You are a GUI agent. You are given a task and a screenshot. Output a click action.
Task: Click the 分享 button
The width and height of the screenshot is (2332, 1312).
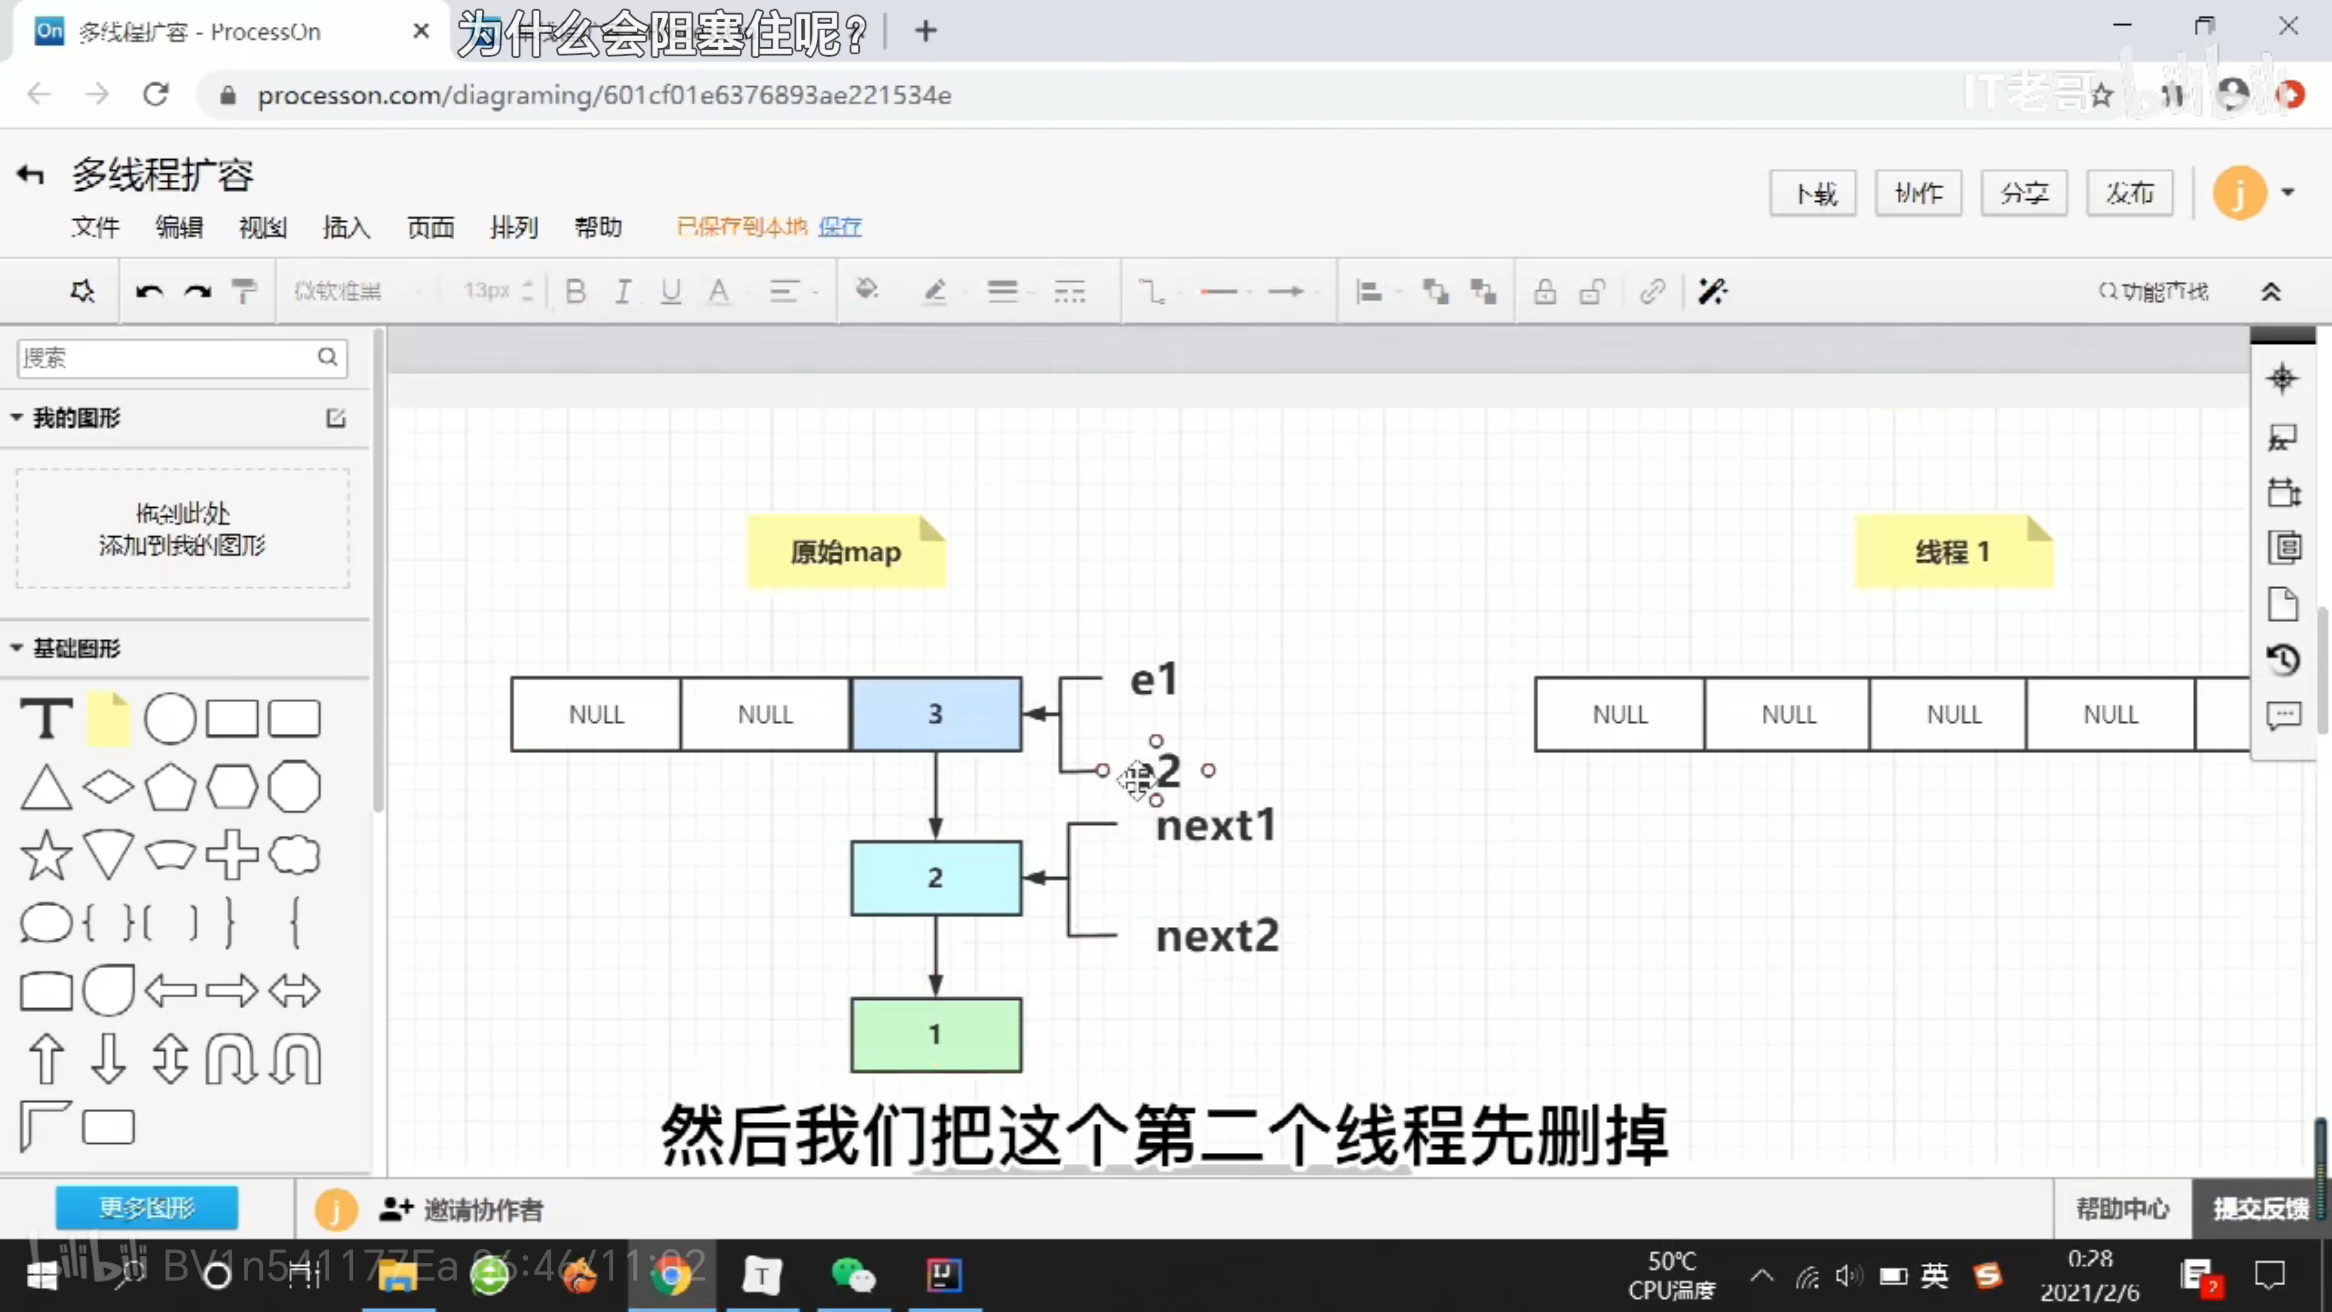click(x=2023, y=192)
